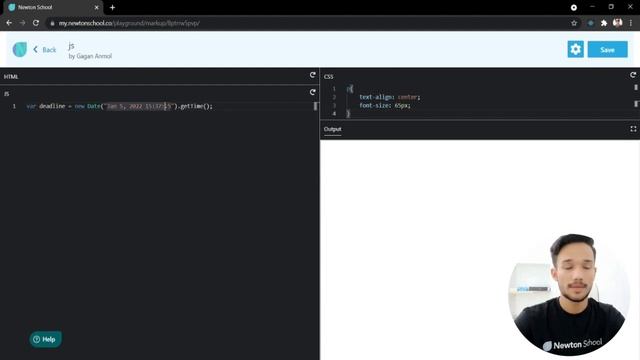Expand output to fullscreen

[633, 129]
